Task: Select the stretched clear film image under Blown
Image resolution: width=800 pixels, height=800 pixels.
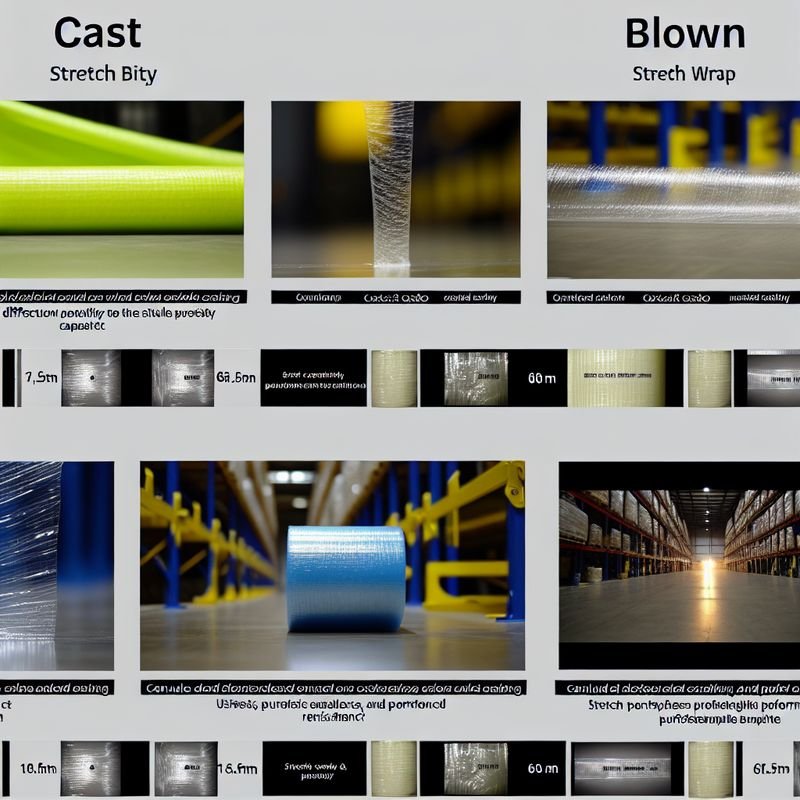Action: tap(673, 188)
